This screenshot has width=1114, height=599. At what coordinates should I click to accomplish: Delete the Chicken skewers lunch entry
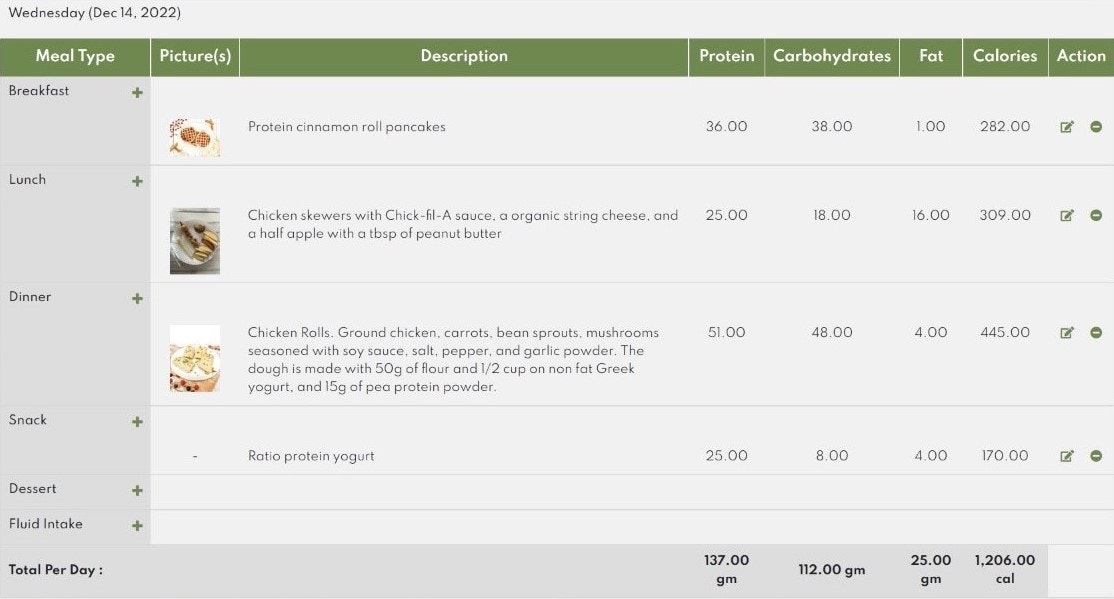tap(1096, 215)
